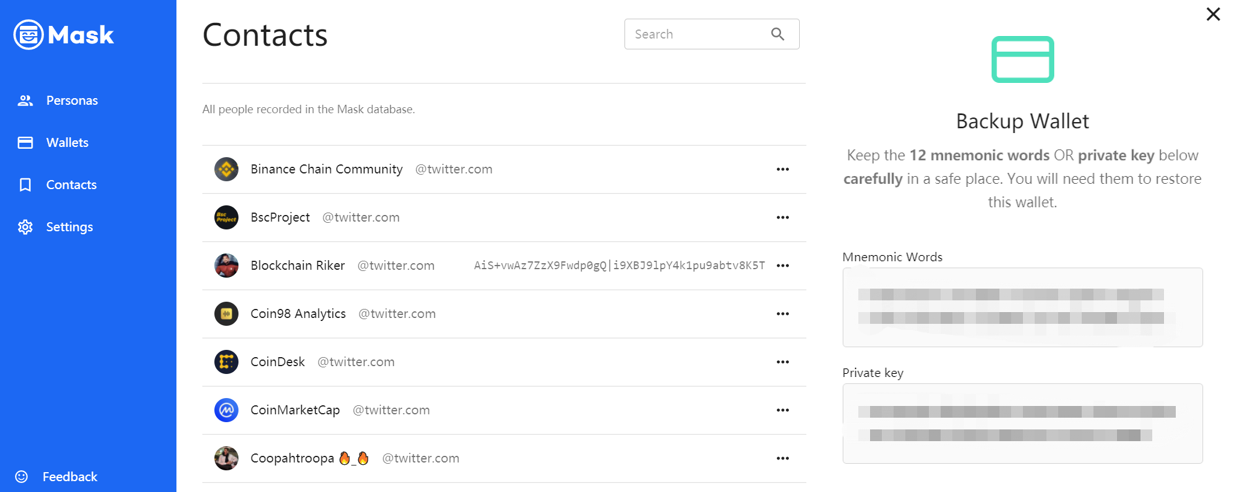Open Settings from the sidebar
1233x492 pixels.
pyautogui.click(x=69, y=227)
